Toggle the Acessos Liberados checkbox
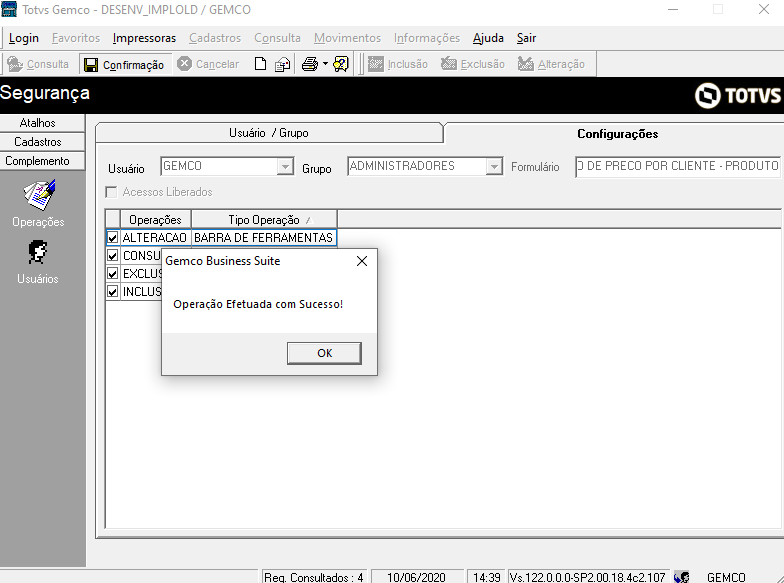This screenshot has width=784, height=583. pyautogui.click(x=111, y=192)
